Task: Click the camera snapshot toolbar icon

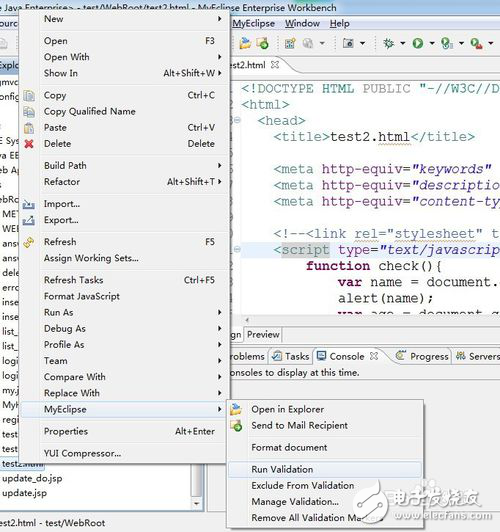Action: pos(348,43)
